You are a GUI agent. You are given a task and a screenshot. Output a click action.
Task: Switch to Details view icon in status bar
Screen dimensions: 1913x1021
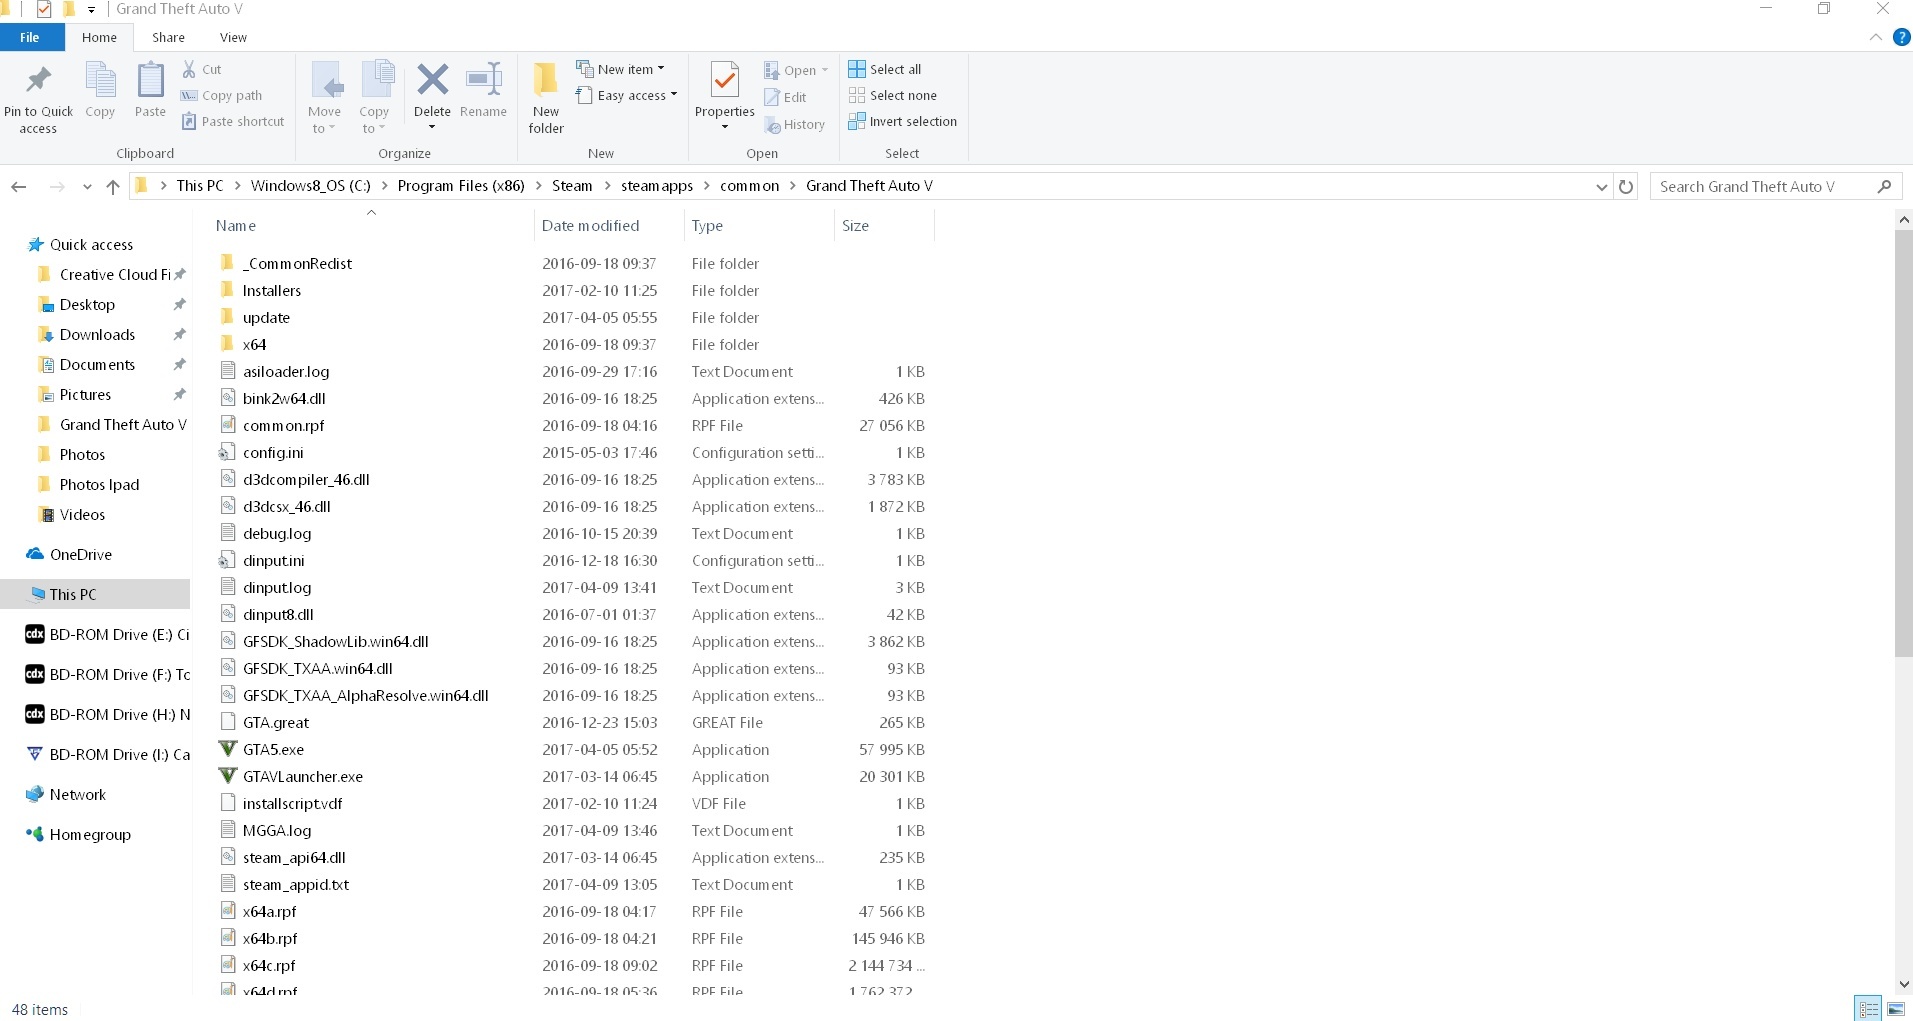[1868, 1009]
